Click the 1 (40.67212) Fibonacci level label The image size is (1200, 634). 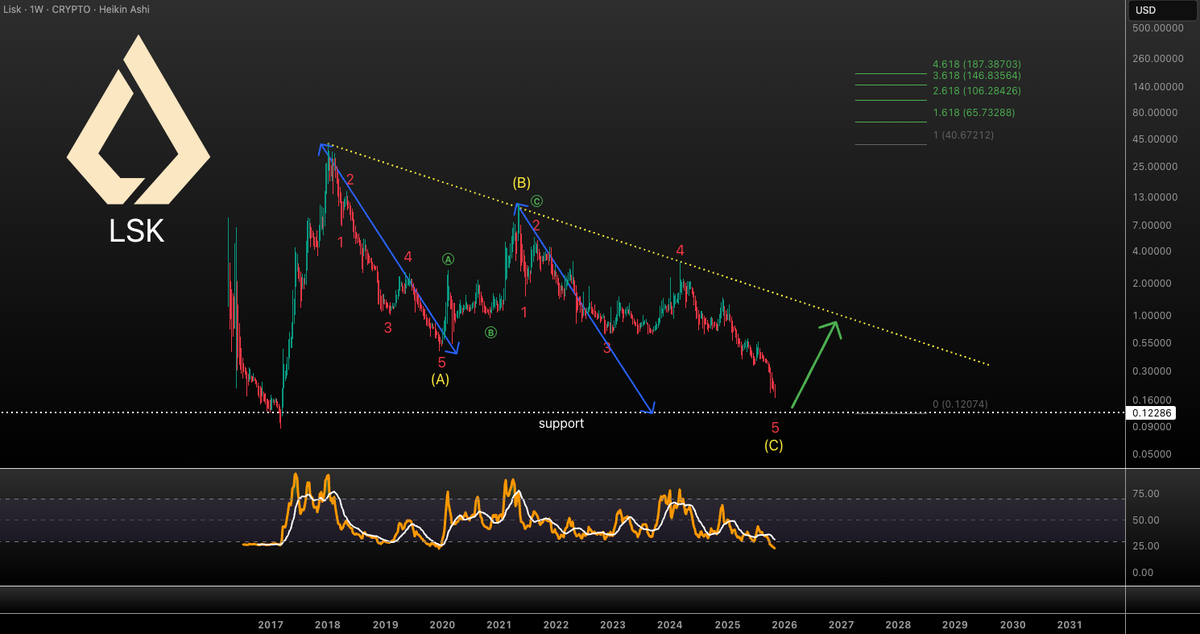[x=962, y=134]
